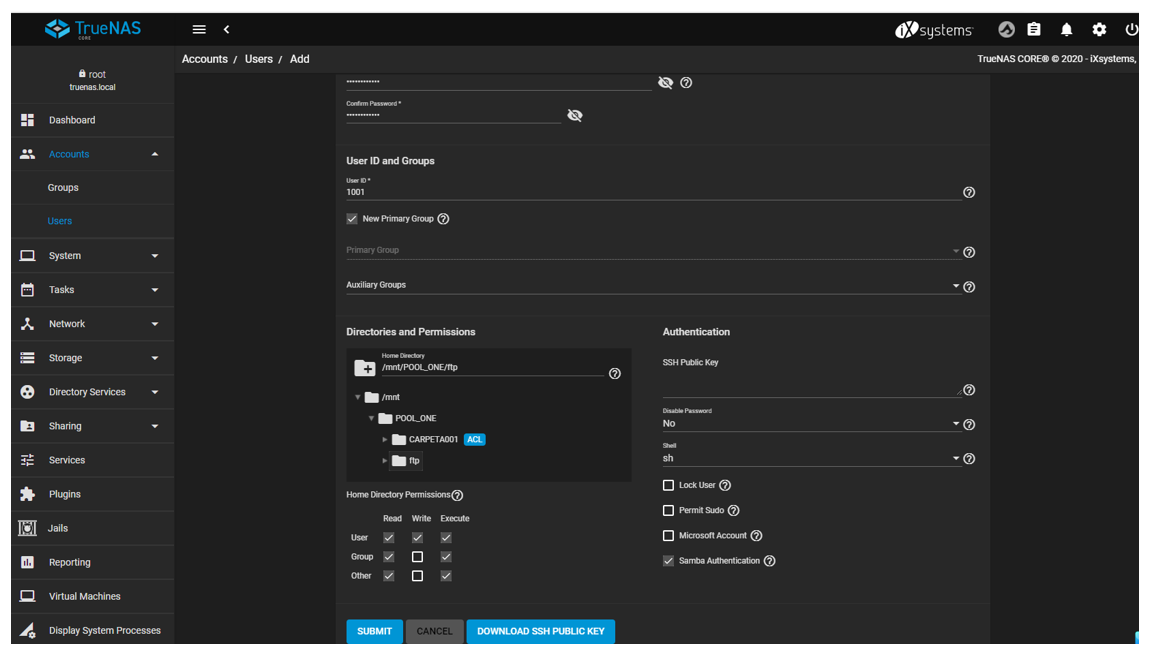
Task: Open help for Home Directory Permissions
Action: [457, 495]
